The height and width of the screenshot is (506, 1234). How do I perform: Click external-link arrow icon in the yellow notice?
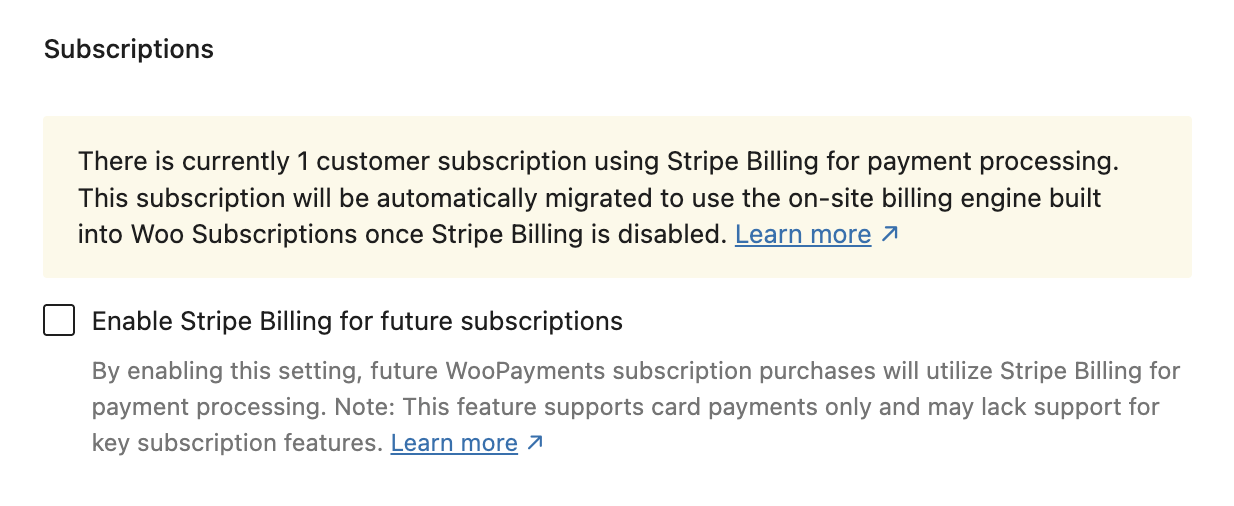click(889, 234)
